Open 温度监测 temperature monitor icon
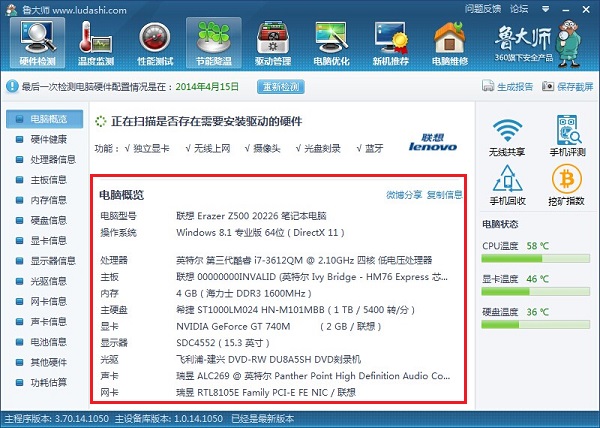This screenshot has width=600, height=428. pos(98,40)
